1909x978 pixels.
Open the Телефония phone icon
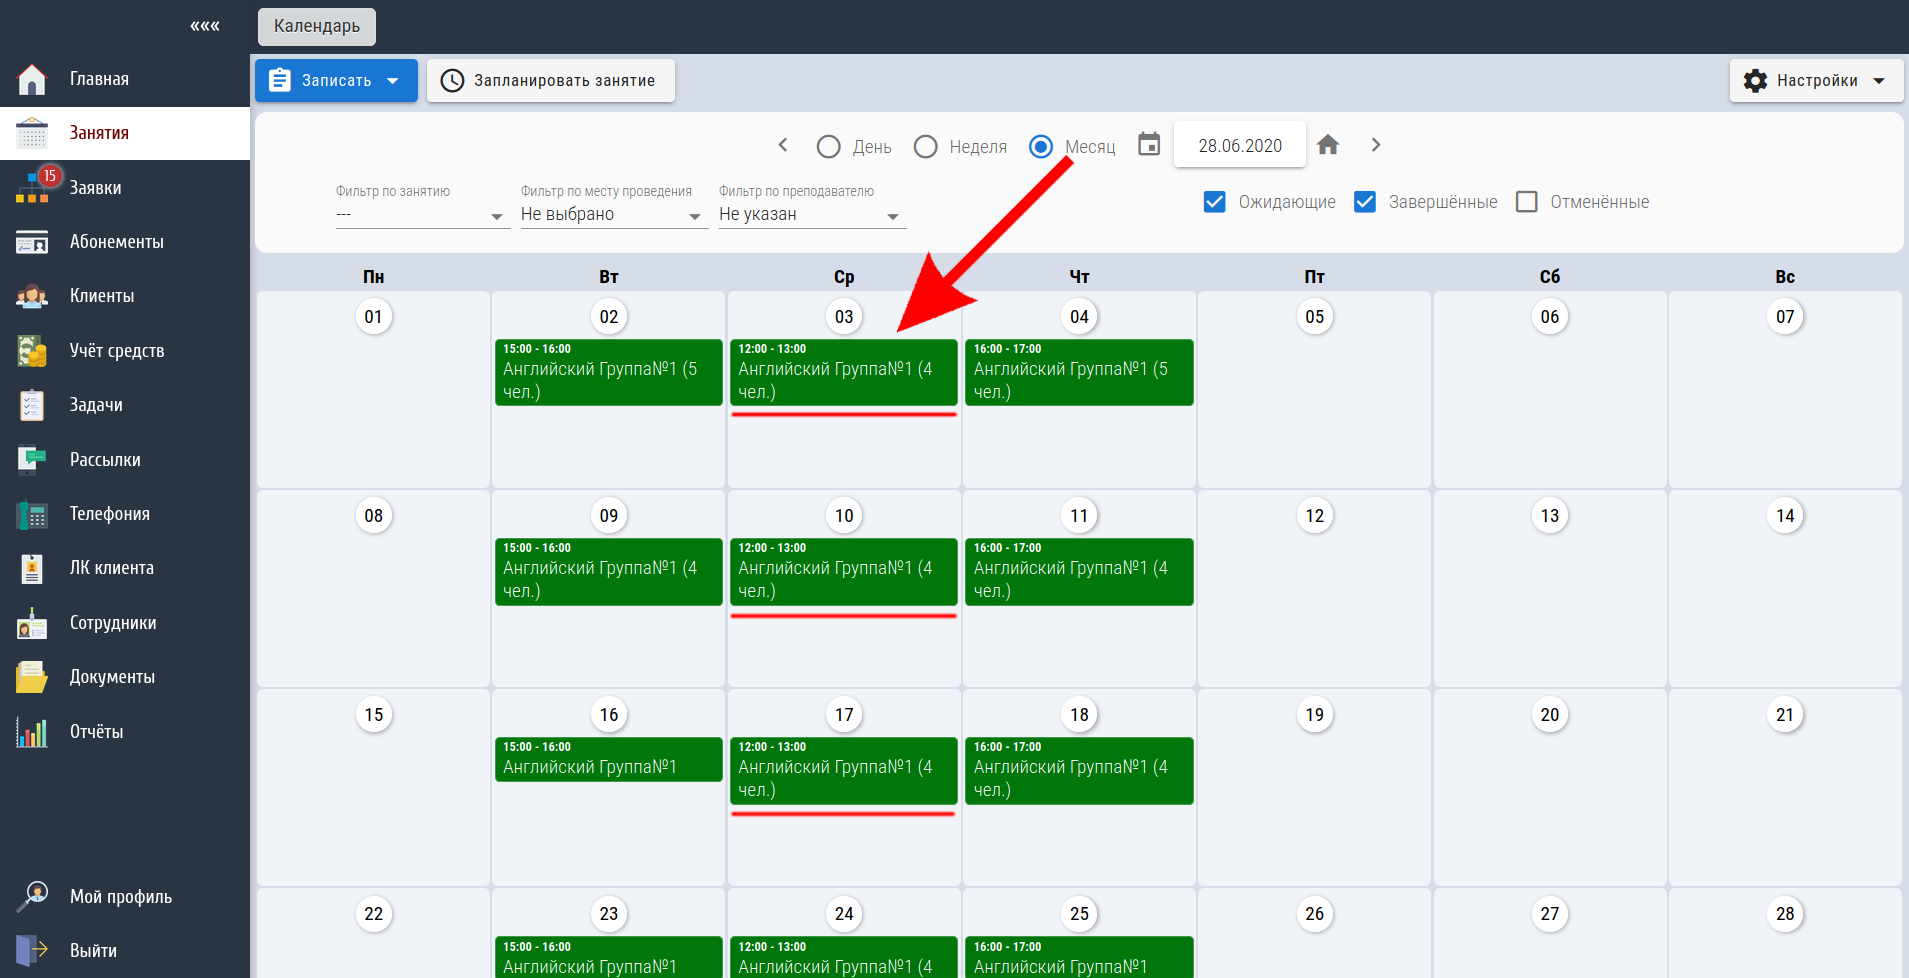pos(32,514)
